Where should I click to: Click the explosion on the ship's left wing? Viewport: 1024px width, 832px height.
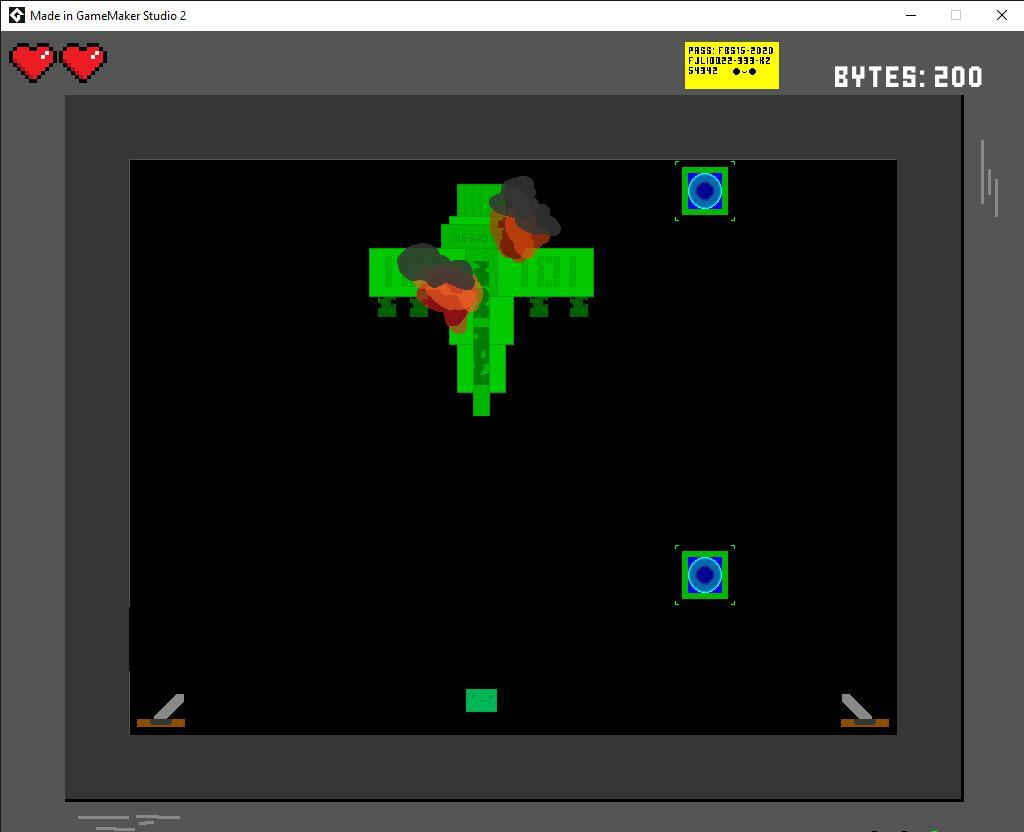click(442, 285)
